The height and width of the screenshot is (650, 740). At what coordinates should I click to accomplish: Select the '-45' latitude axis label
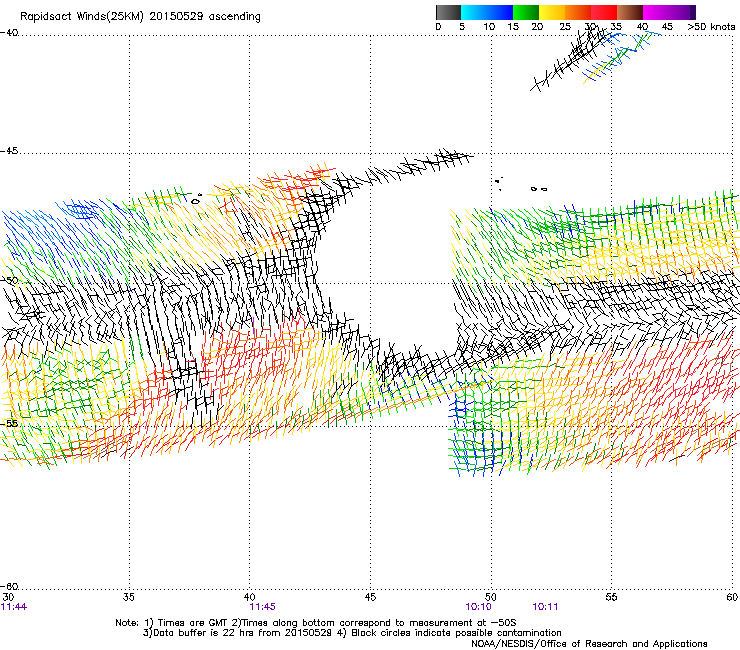coord(9,151)
